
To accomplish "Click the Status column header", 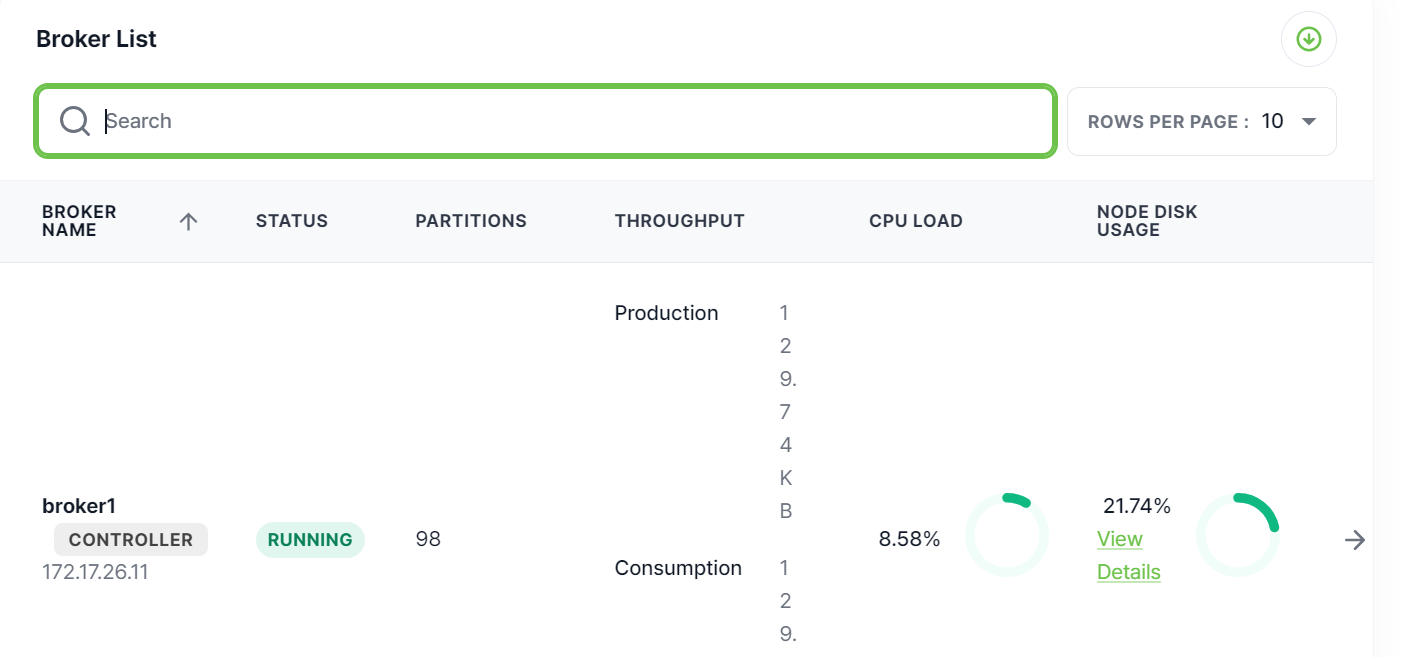I will point(291,221).
